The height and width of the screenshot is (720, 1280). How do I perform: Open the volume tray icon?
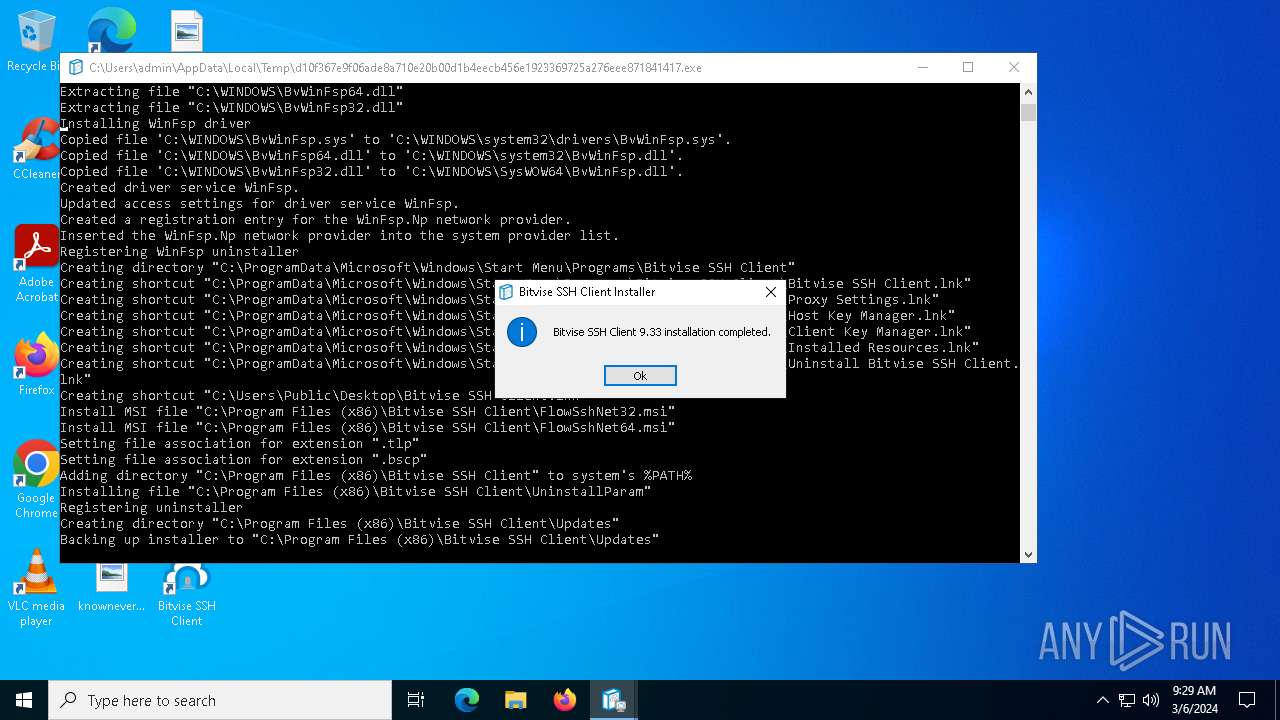(x=1151, y=700)
